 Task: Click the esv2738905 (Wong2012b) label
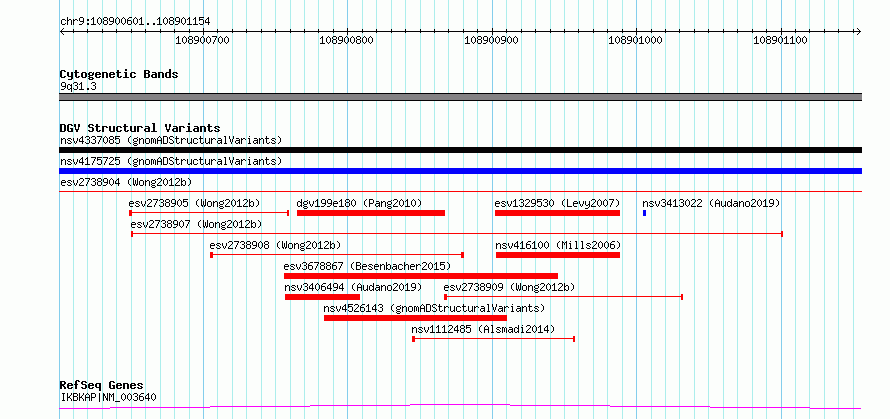tap(195, 203)
